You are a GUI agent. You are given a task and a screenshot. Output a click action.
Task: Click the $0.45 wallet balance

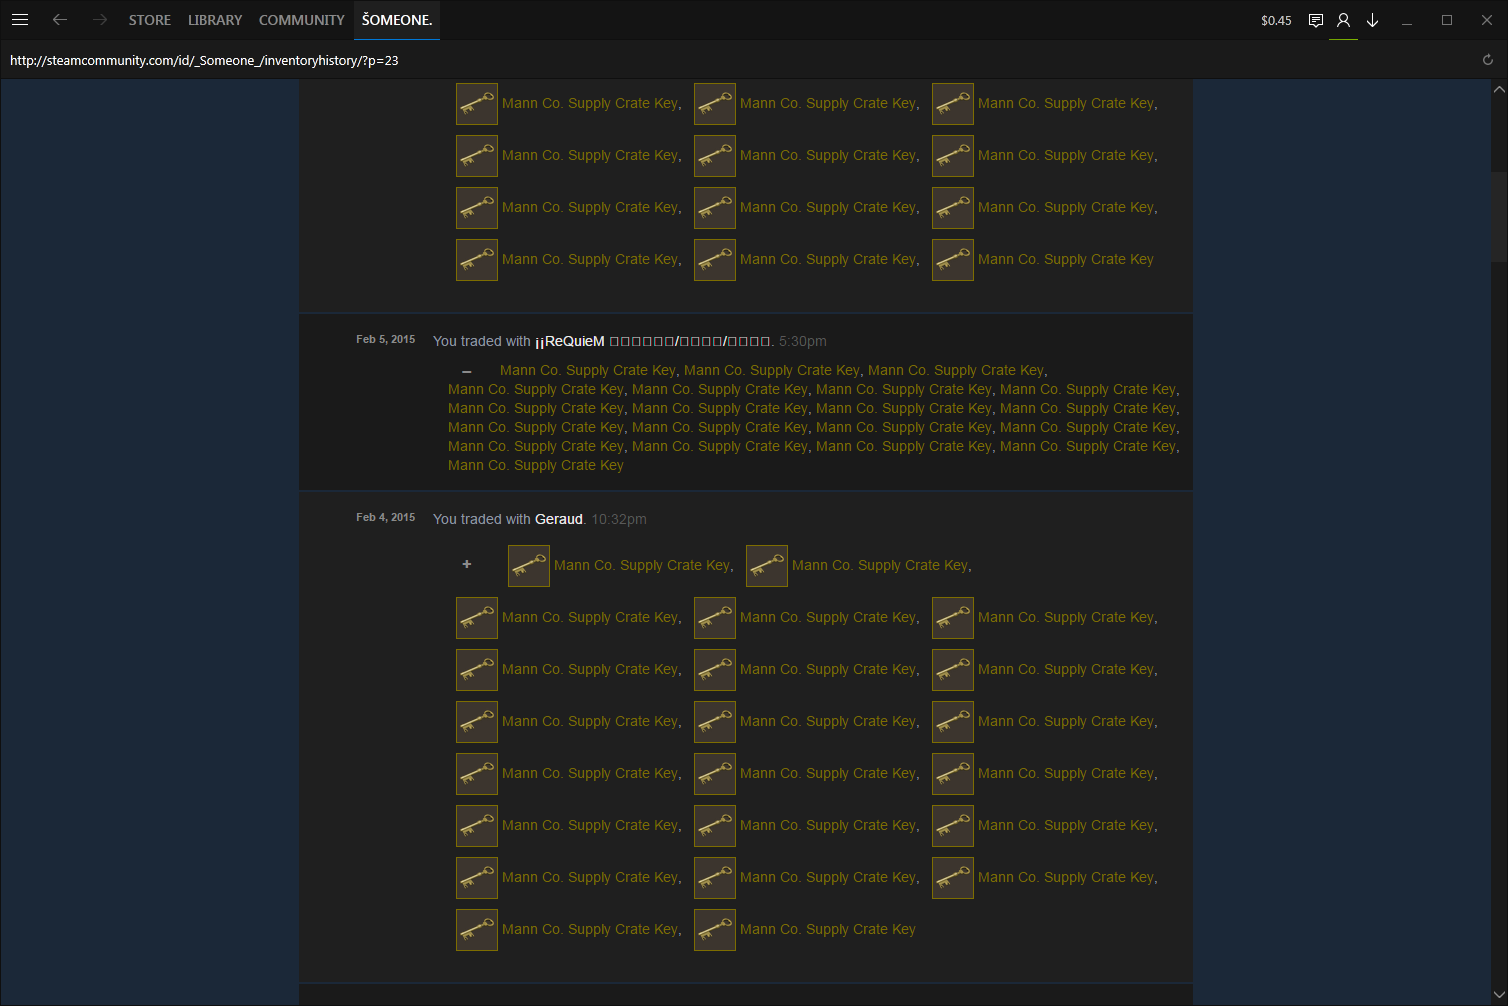[x=1276, y=20]
